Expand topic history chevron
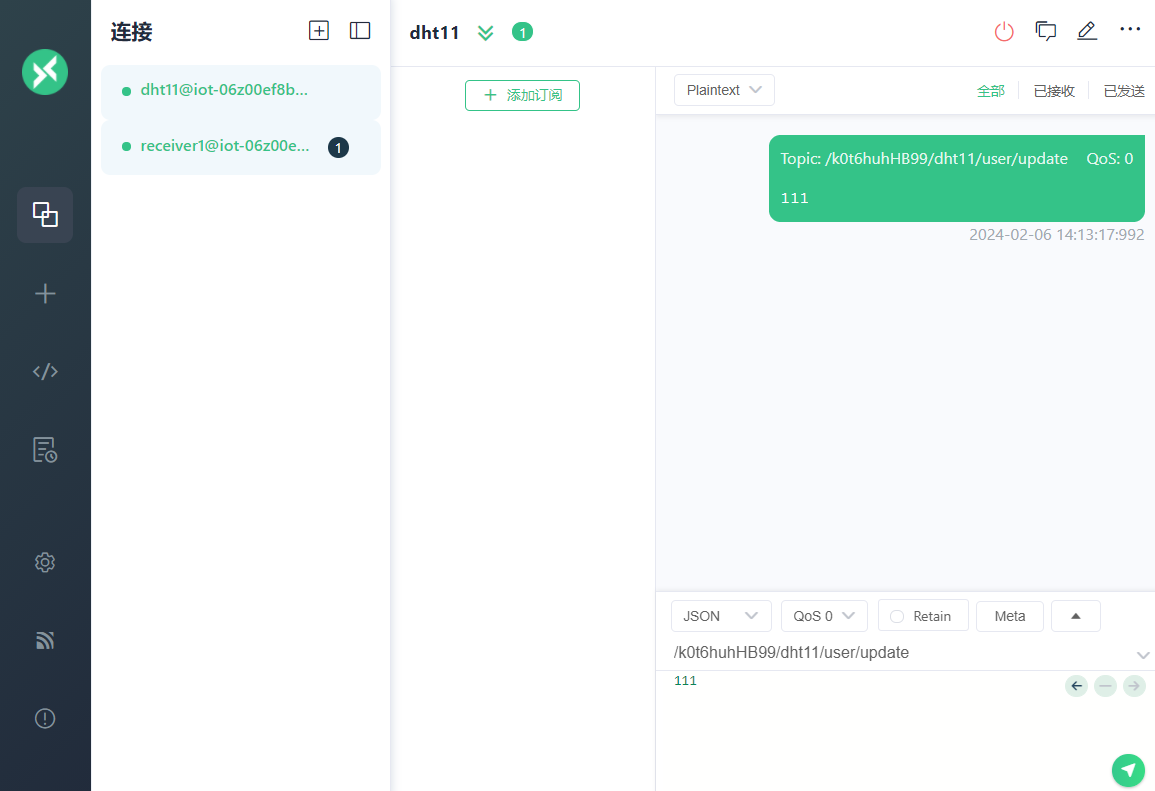 1142,655
